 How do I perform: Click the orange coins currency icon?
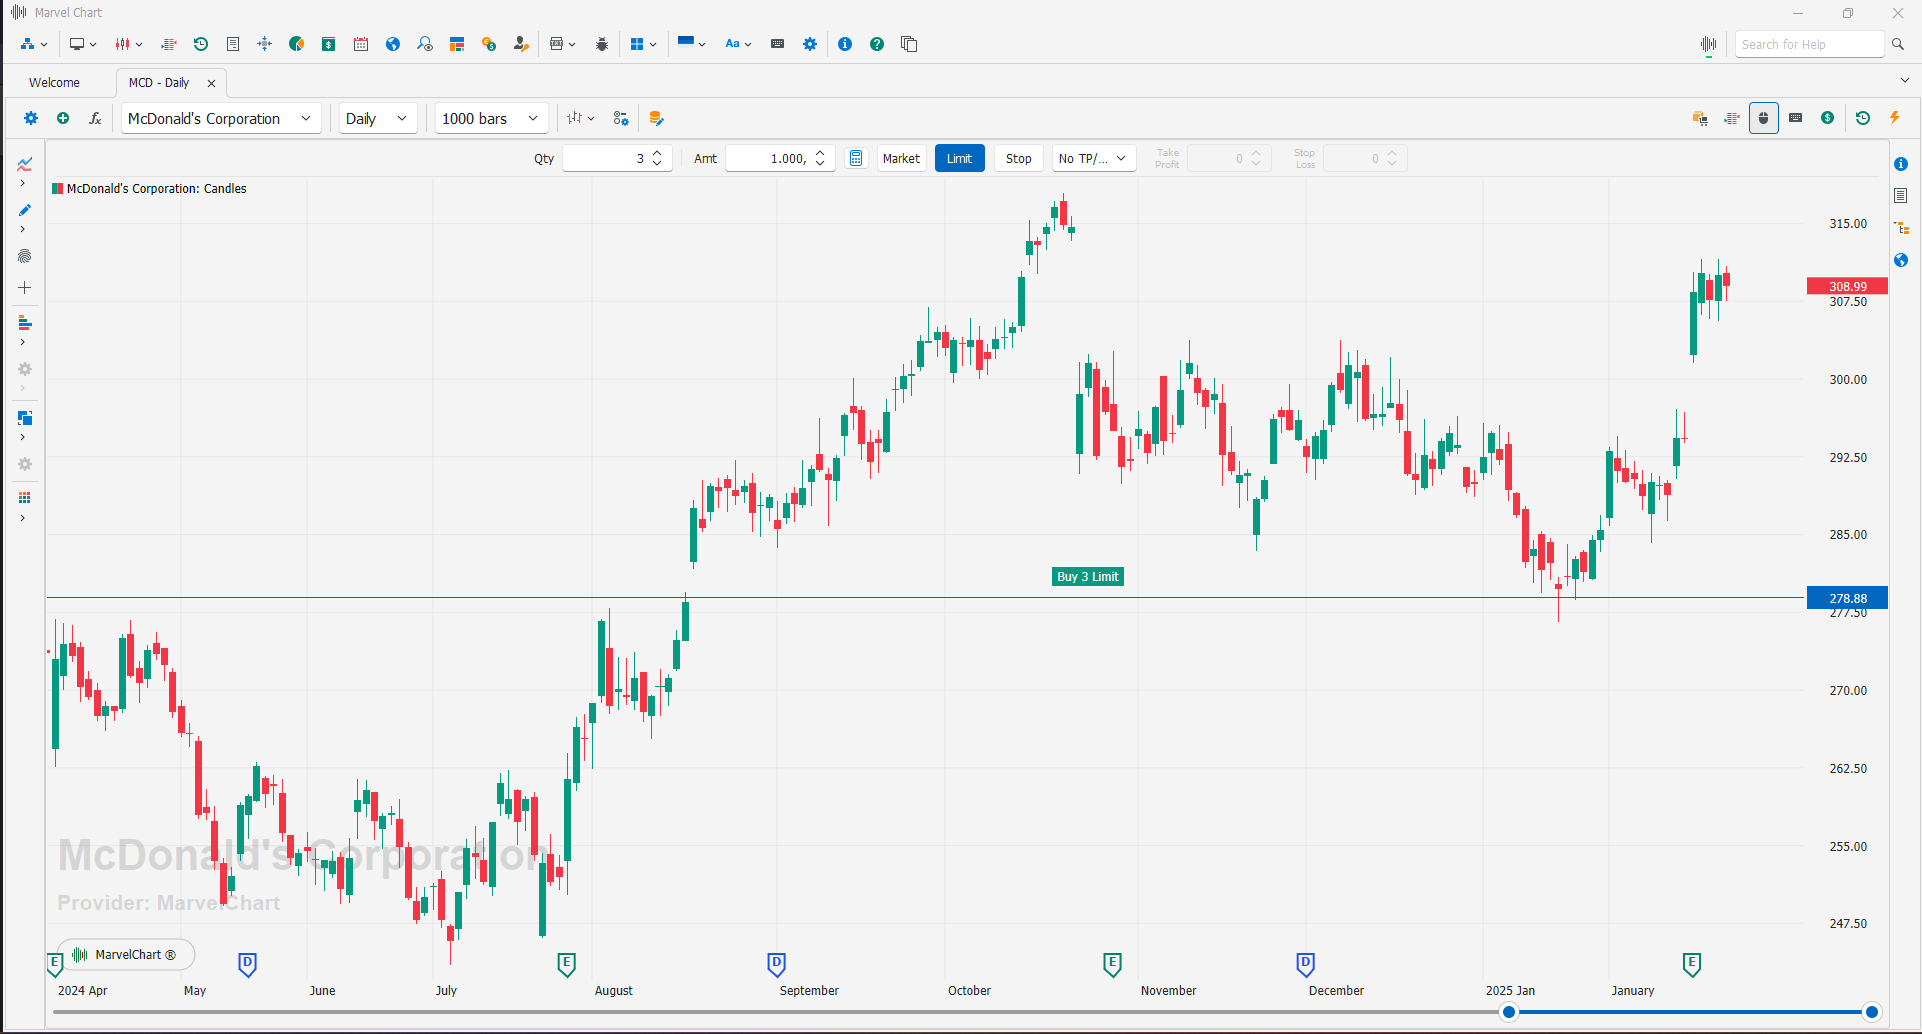489,44
